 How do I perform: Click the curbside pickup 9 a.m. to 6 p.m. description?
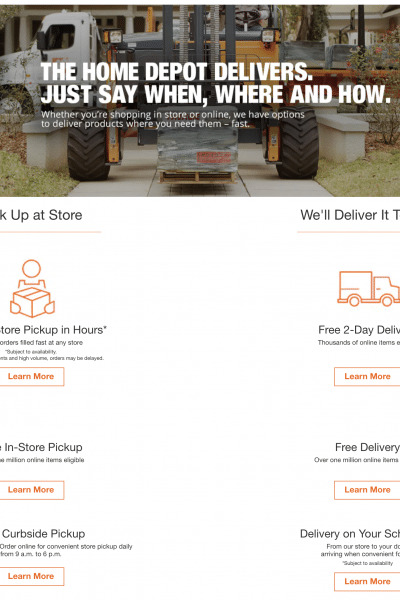66,550
